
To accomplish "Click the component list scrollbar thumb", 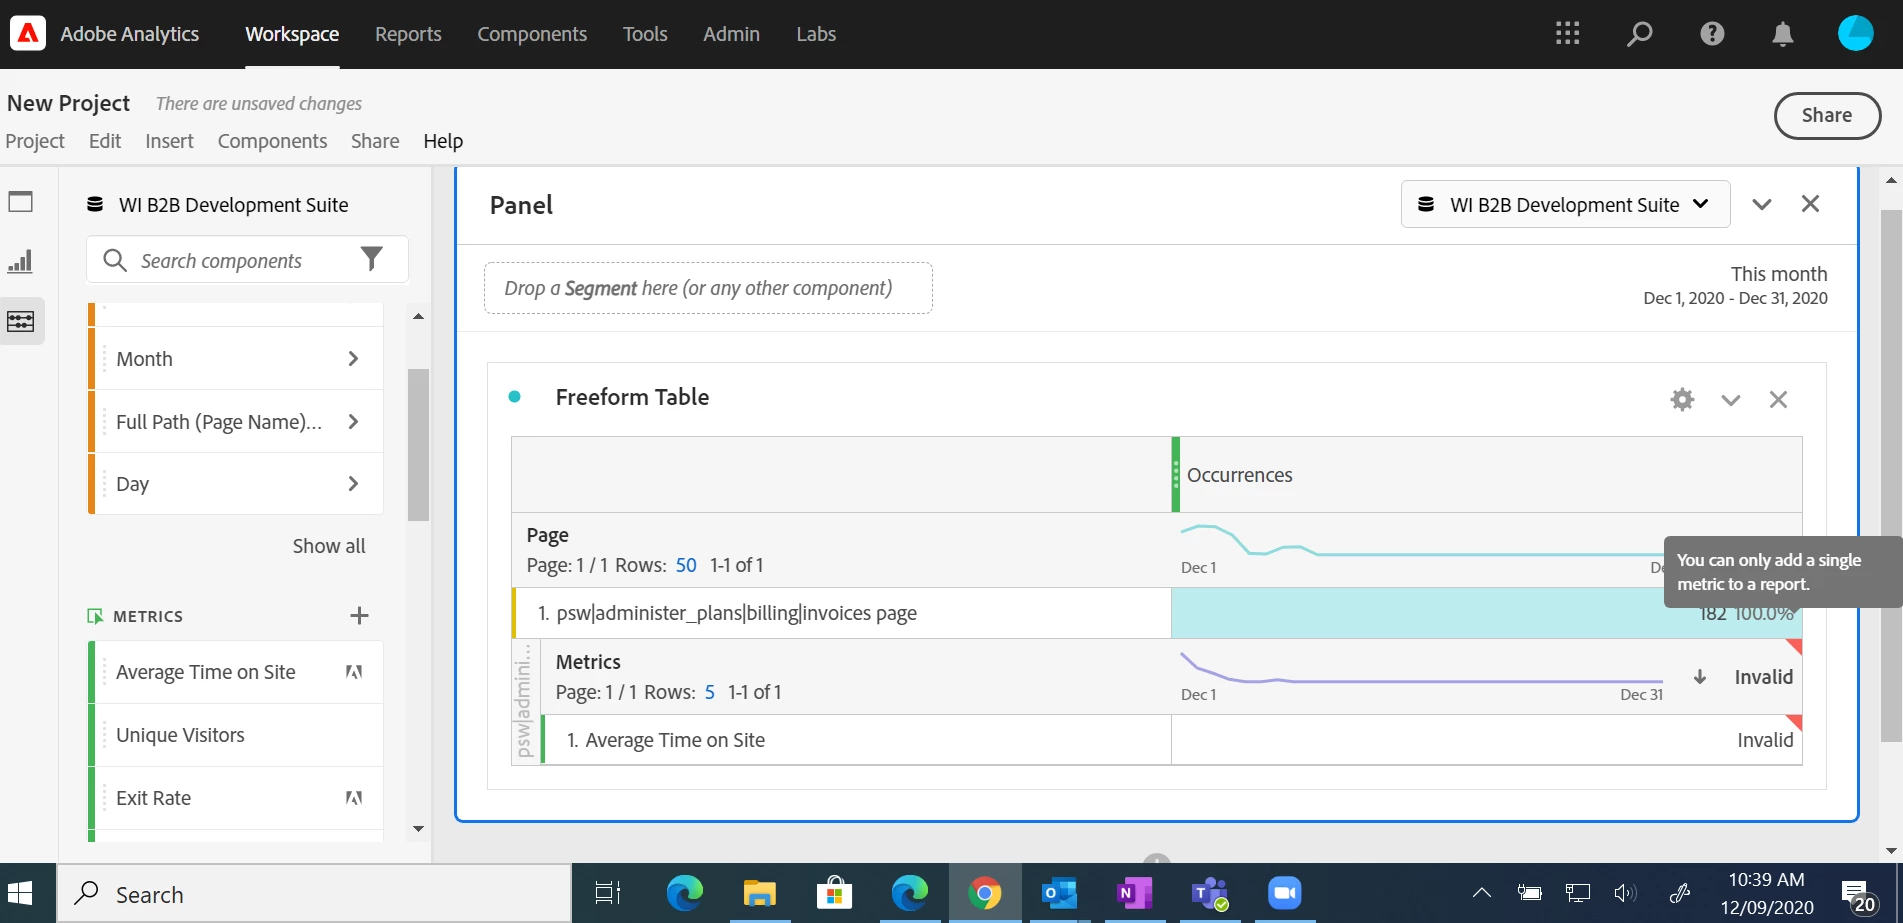I will (x=418, y=445).
